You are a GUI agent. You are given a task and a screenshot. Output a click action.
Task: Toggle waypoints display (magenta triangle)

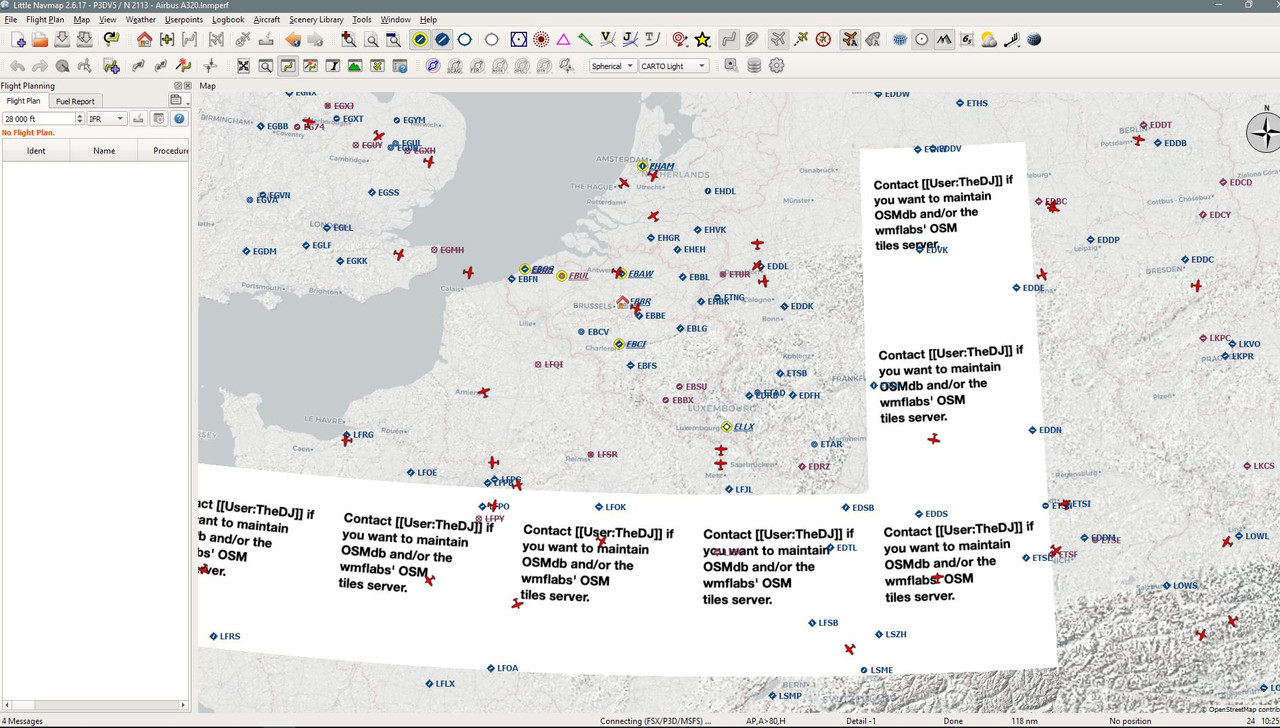coord(563,40)
